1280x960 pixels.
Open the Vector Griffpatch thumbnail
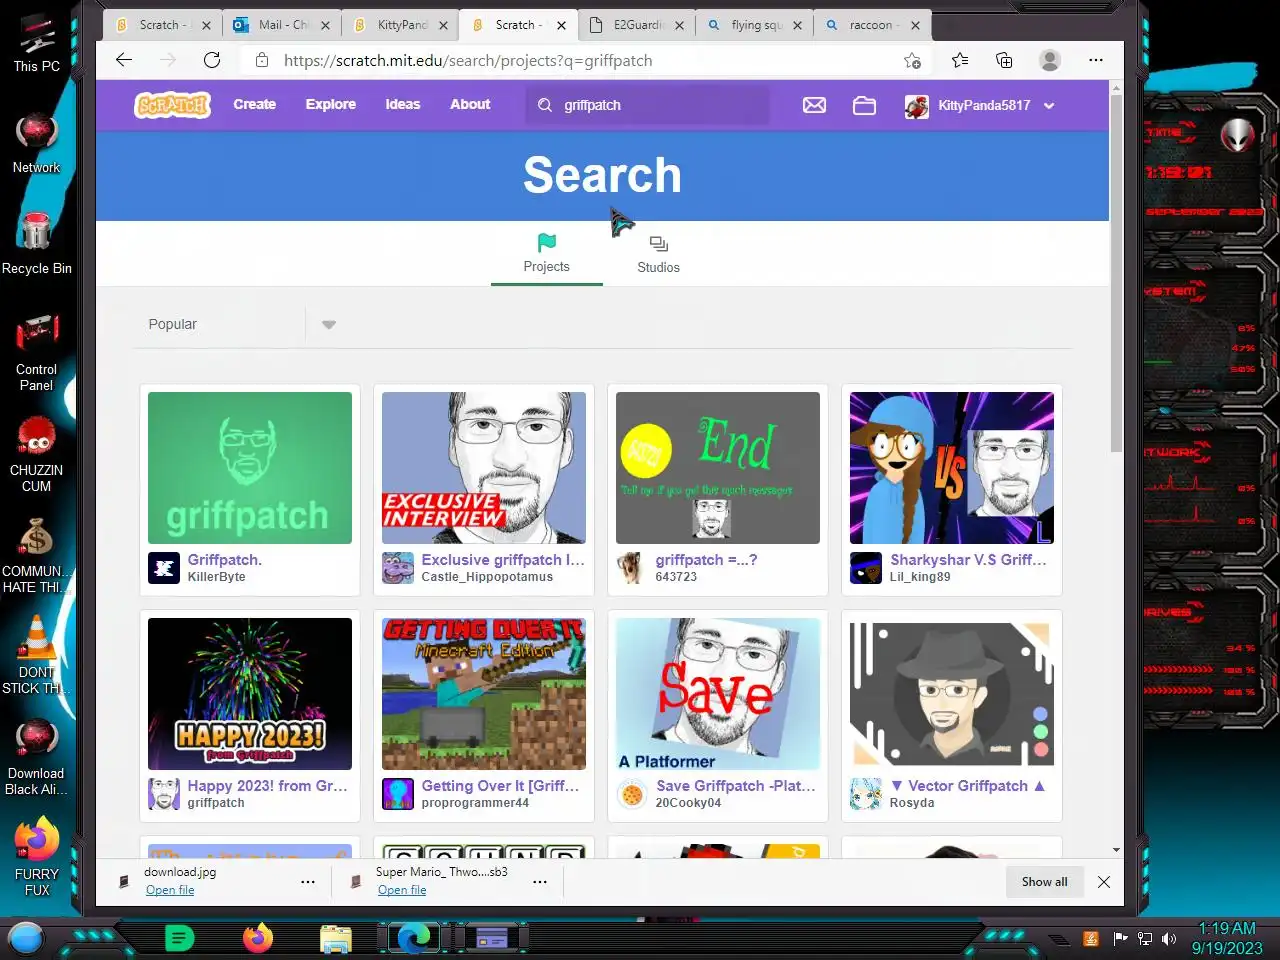pos(952,694)
